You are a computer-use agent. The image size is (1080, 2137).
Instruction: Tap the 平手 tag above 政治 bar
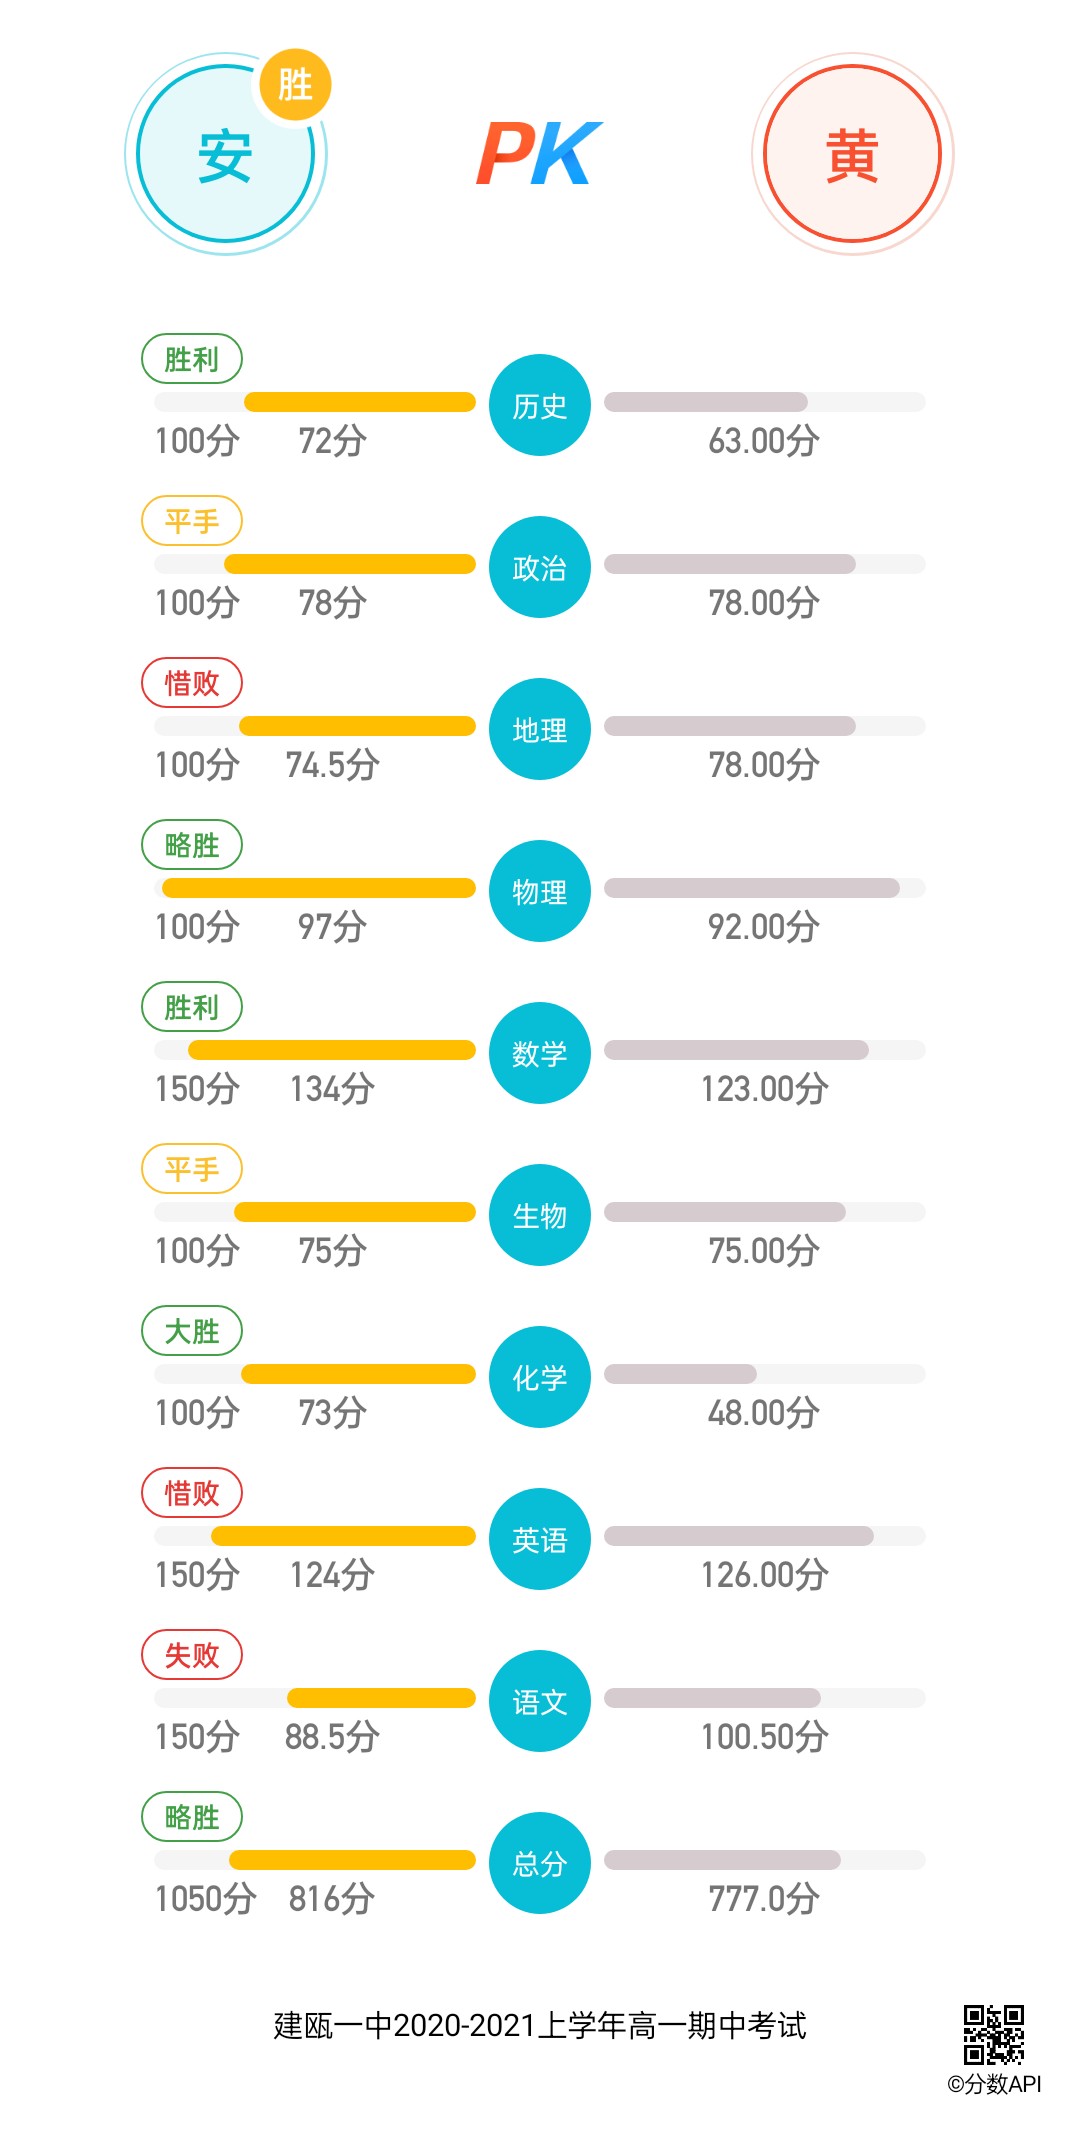pos(192,521)
